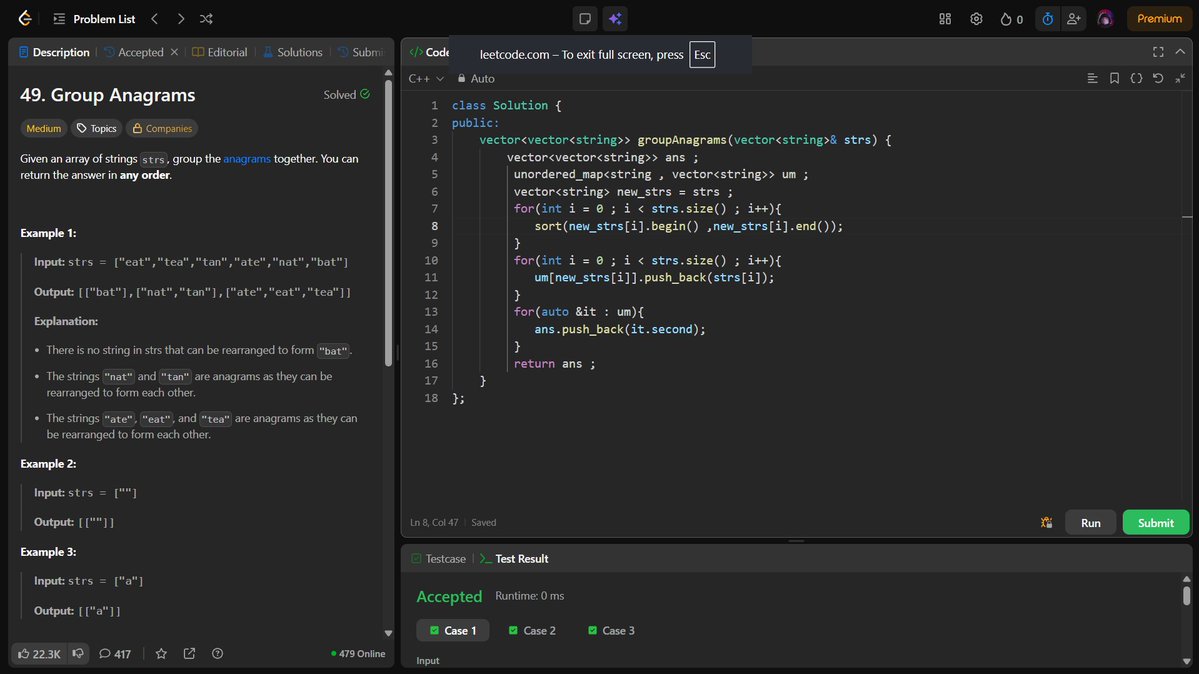1199x674 pixels.
Task: Start the timer stopwatch icon
Action: (1048, 18)
